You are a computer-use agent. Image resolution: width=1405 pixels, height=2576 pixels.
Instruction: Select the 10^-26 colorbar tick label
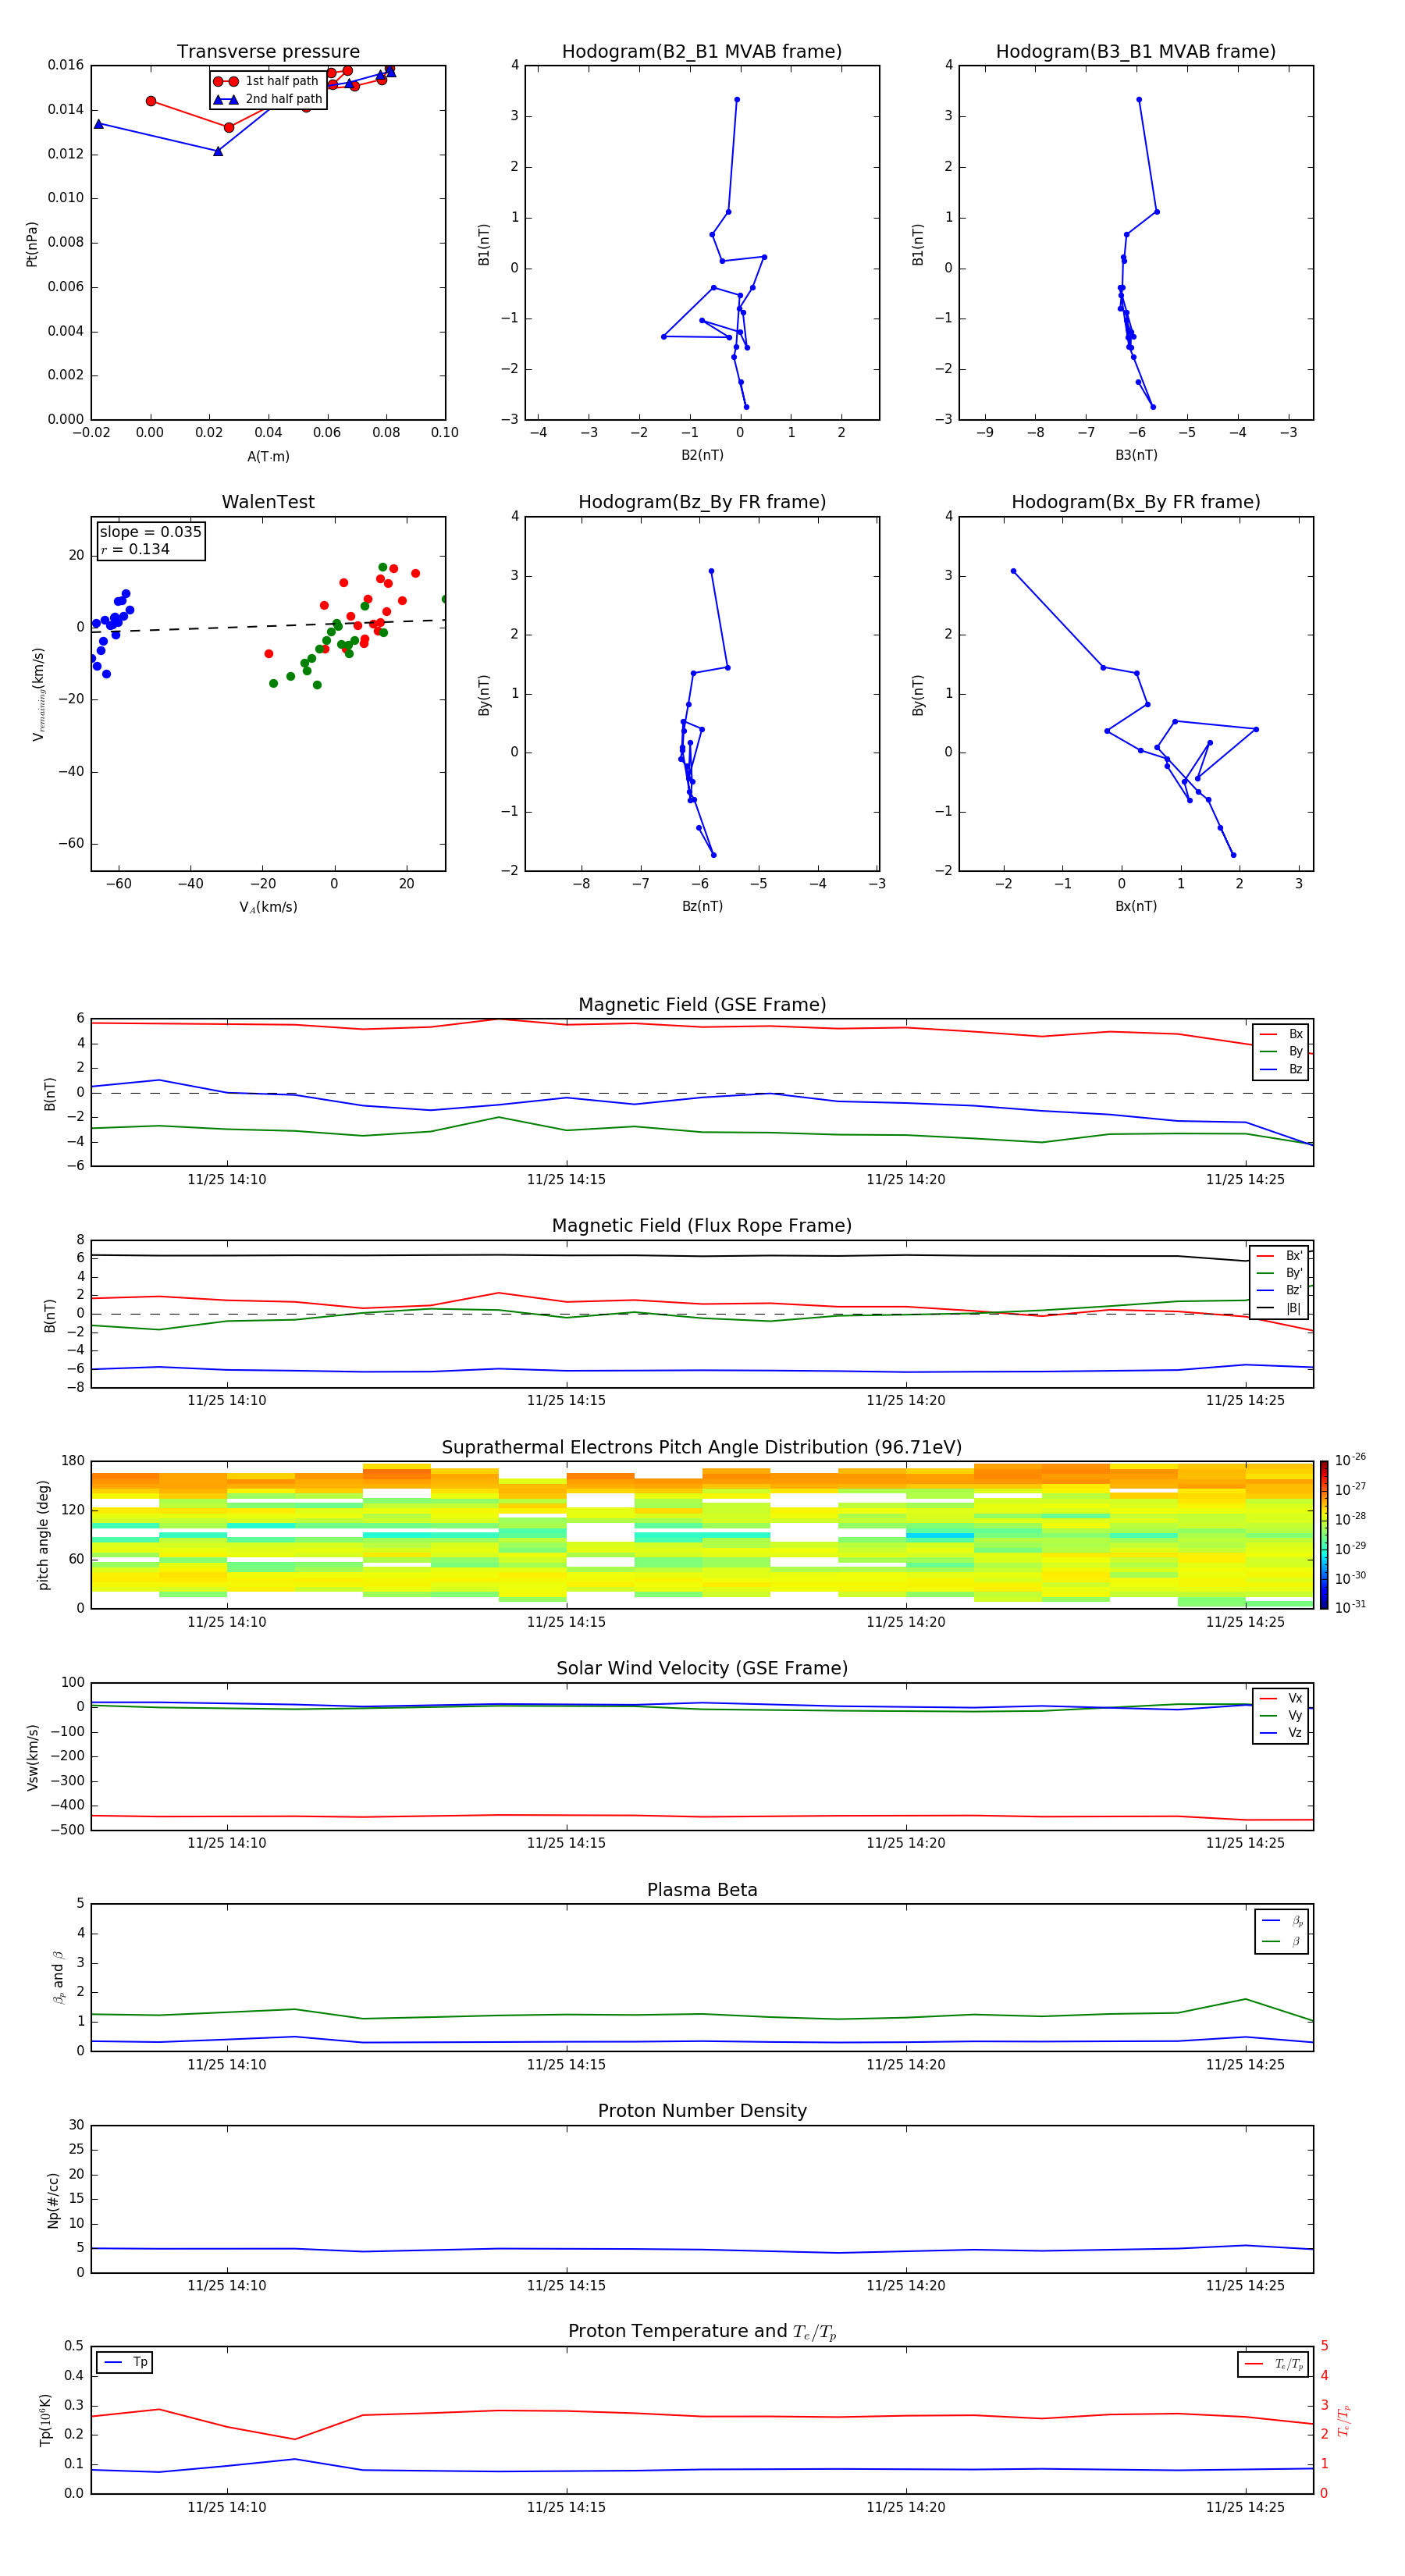coord(1350,1460)
